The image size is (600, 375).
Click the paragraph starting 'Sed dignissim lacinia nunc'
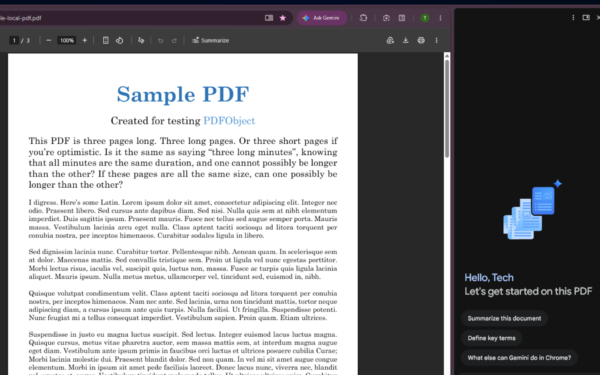pos(183,264)
